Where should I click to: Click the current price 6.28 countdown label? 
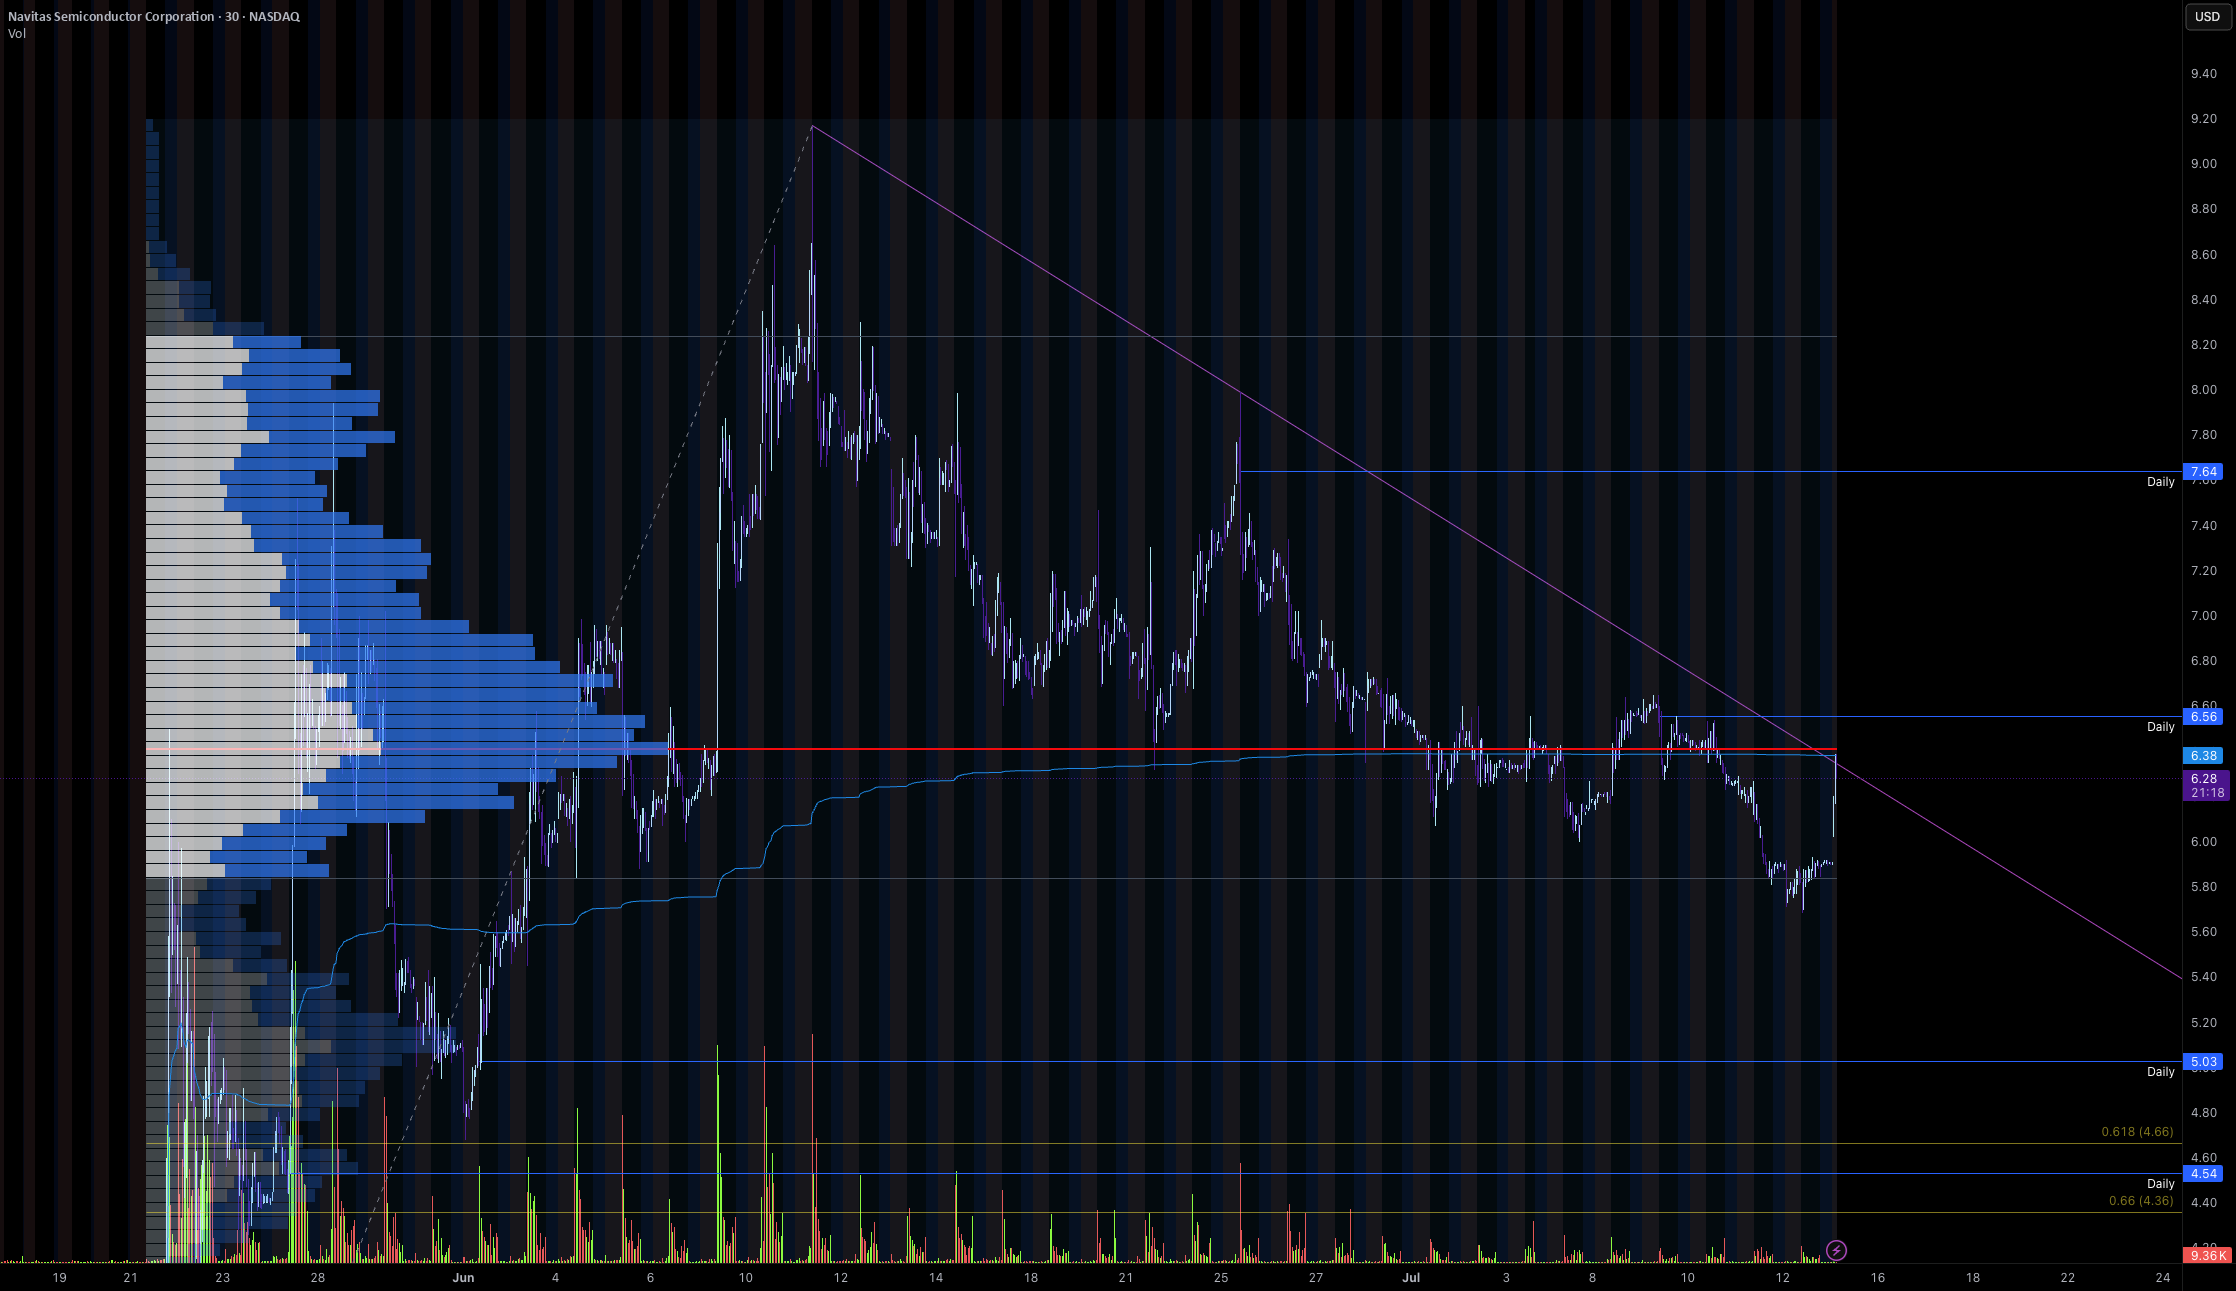[x=2207, y=785]
